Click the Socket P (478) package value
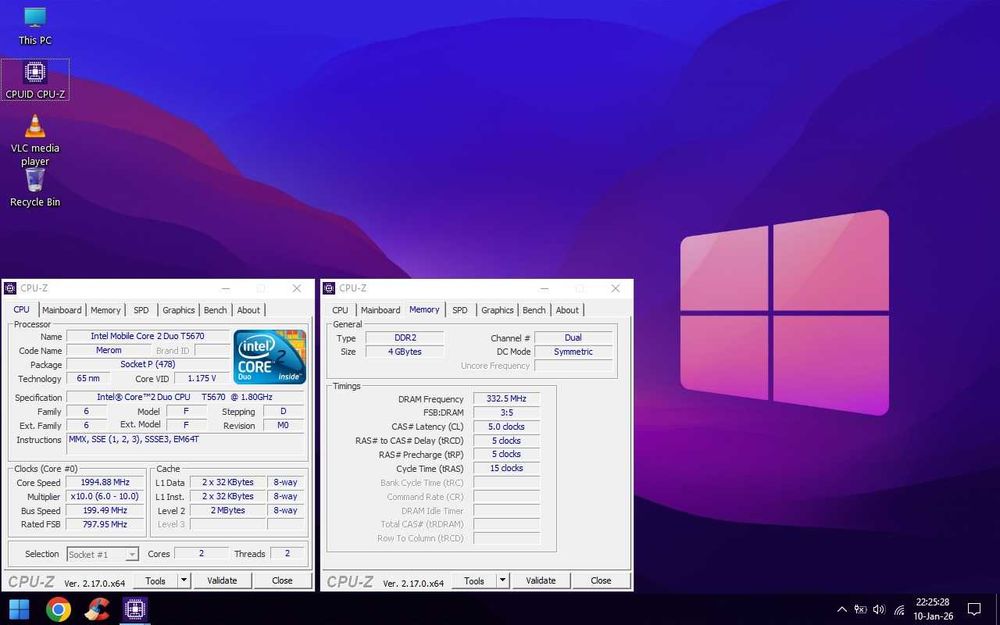Image resolution: width=1000 pixels, height=625 pixels. tap(148, 364)
